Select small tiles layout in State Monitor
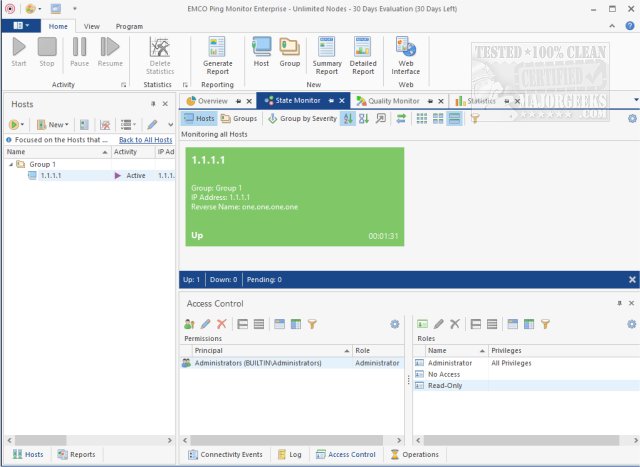Screen dimensions: 640x467 pyautogui.click(x=422, y=118)
